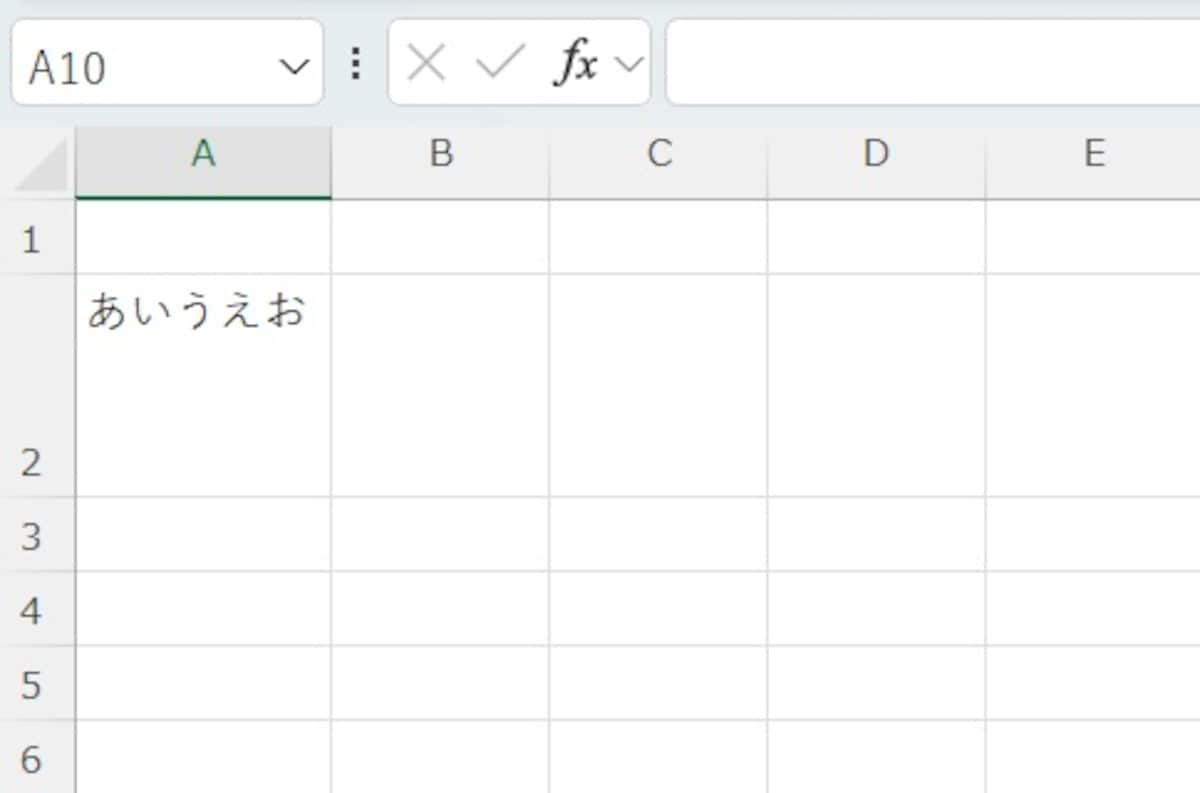This screenshot has height=793, width=1200.
Task: Select column D header
Action: click(876, 154)
